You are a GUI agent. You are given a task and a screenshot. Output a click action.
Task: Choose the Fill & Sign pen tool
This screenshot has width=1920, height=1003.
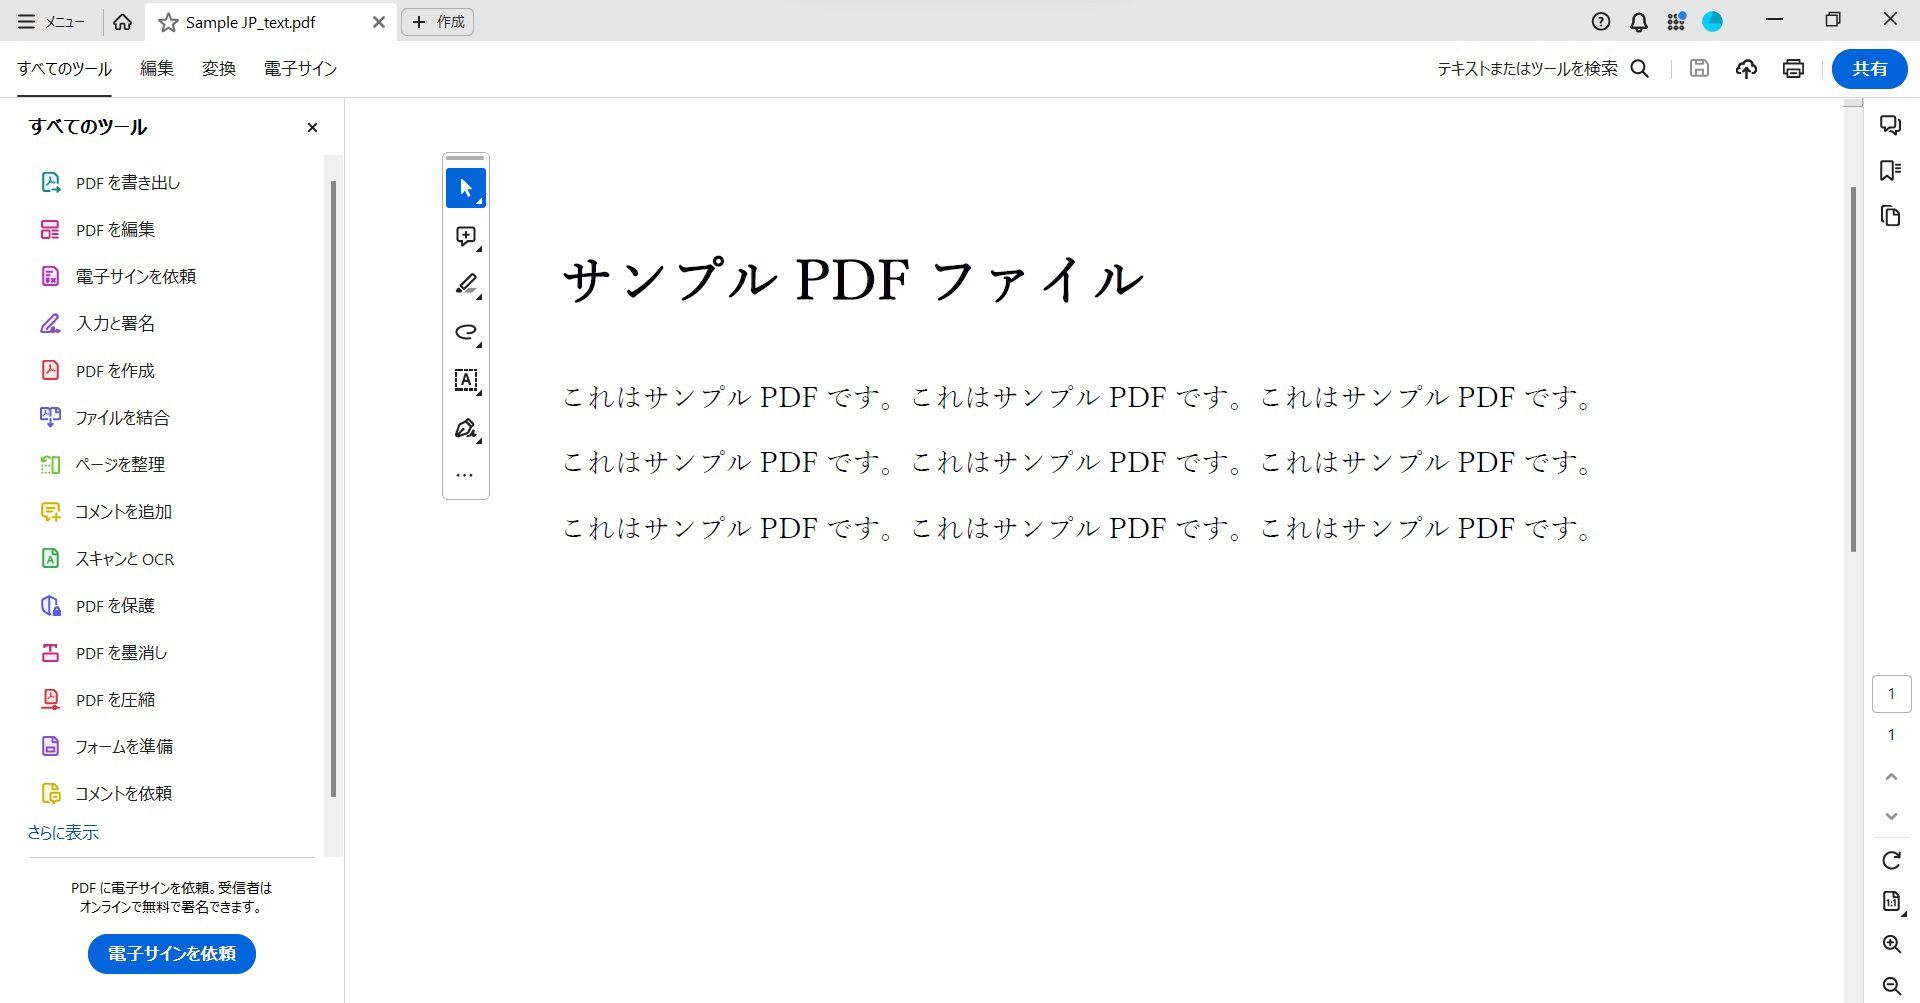click(x=465, y=428)
